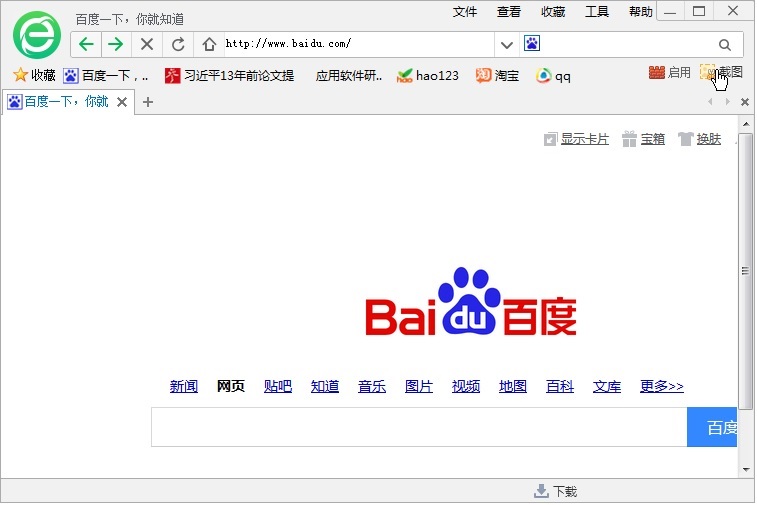Minimize the browser window
This screenshot has height=505, width=757.
click(x=670, y=12)
